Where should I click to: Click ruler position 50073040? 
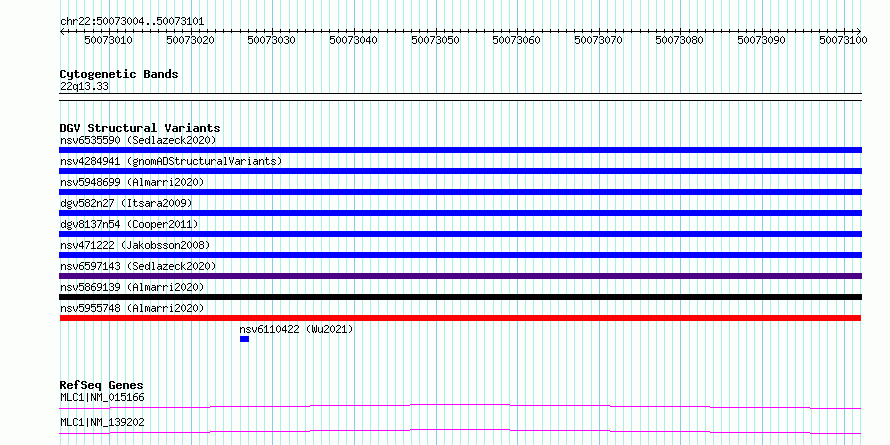354,40
